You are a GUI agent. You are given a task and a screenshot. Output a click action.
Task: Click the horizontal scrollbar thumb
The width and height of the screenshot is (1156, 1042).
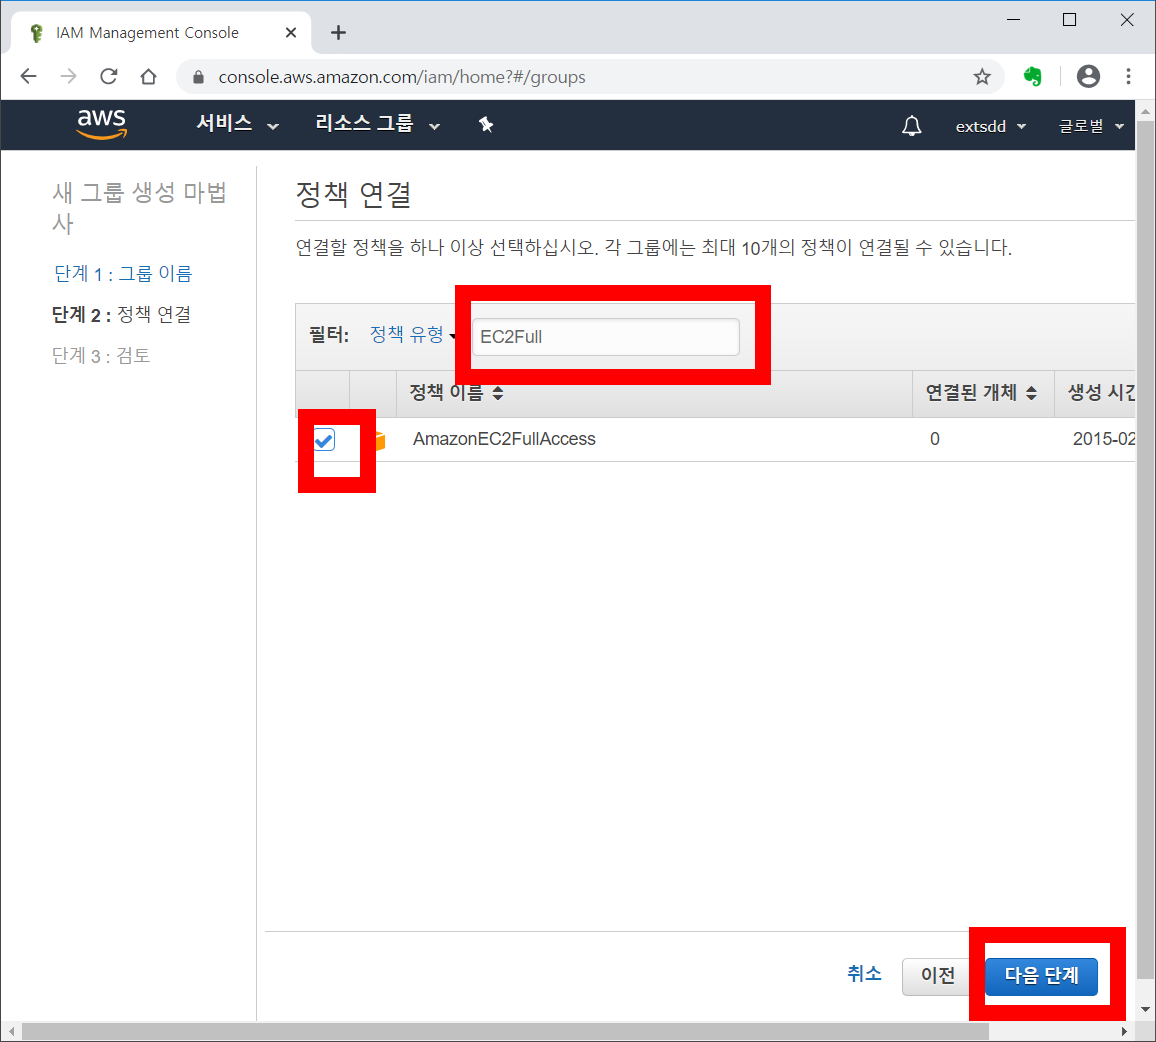tap(505, 1031)
